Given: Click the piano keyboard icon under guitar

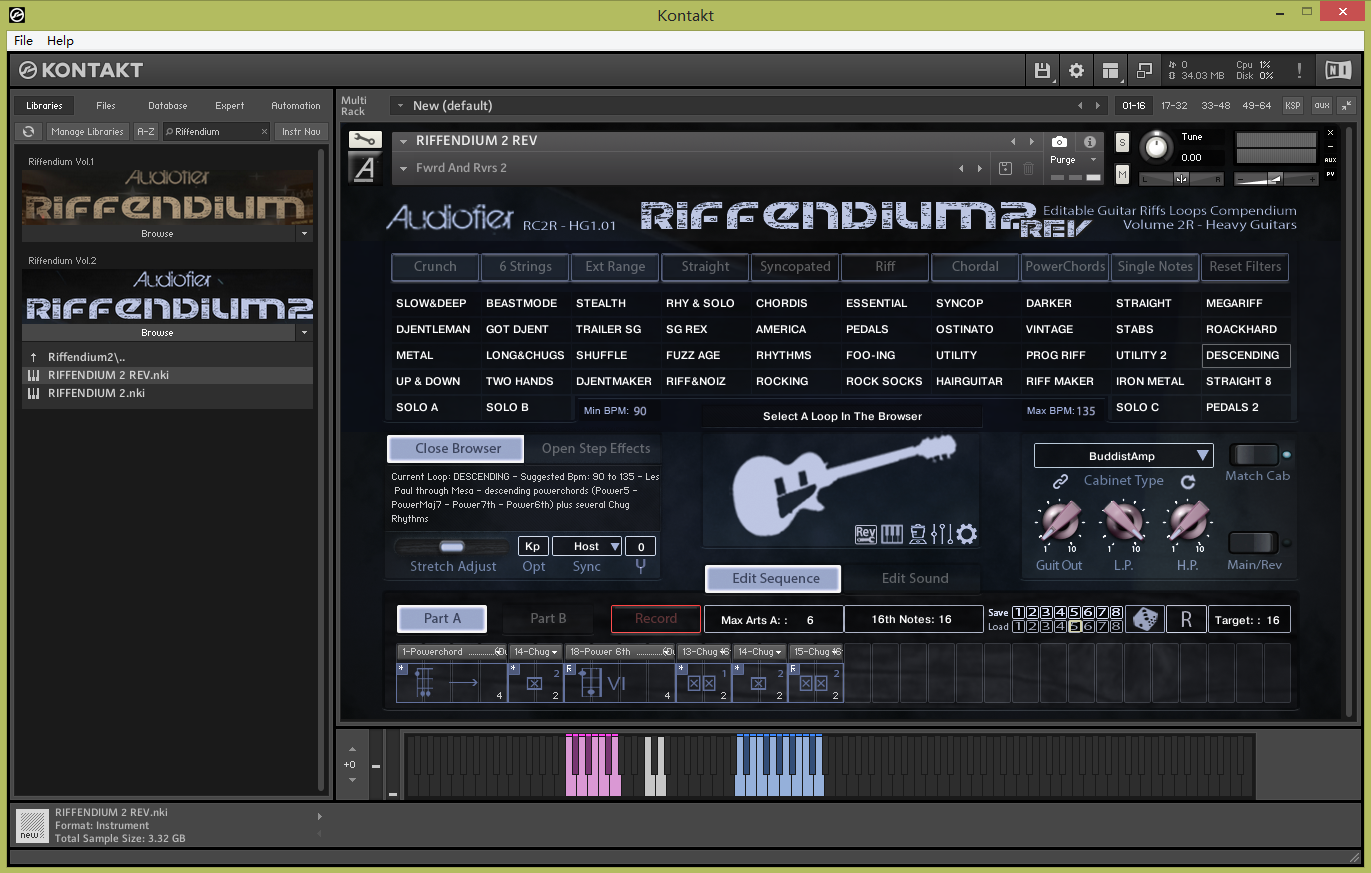Looking at the screenshot, I should (891, 534).
